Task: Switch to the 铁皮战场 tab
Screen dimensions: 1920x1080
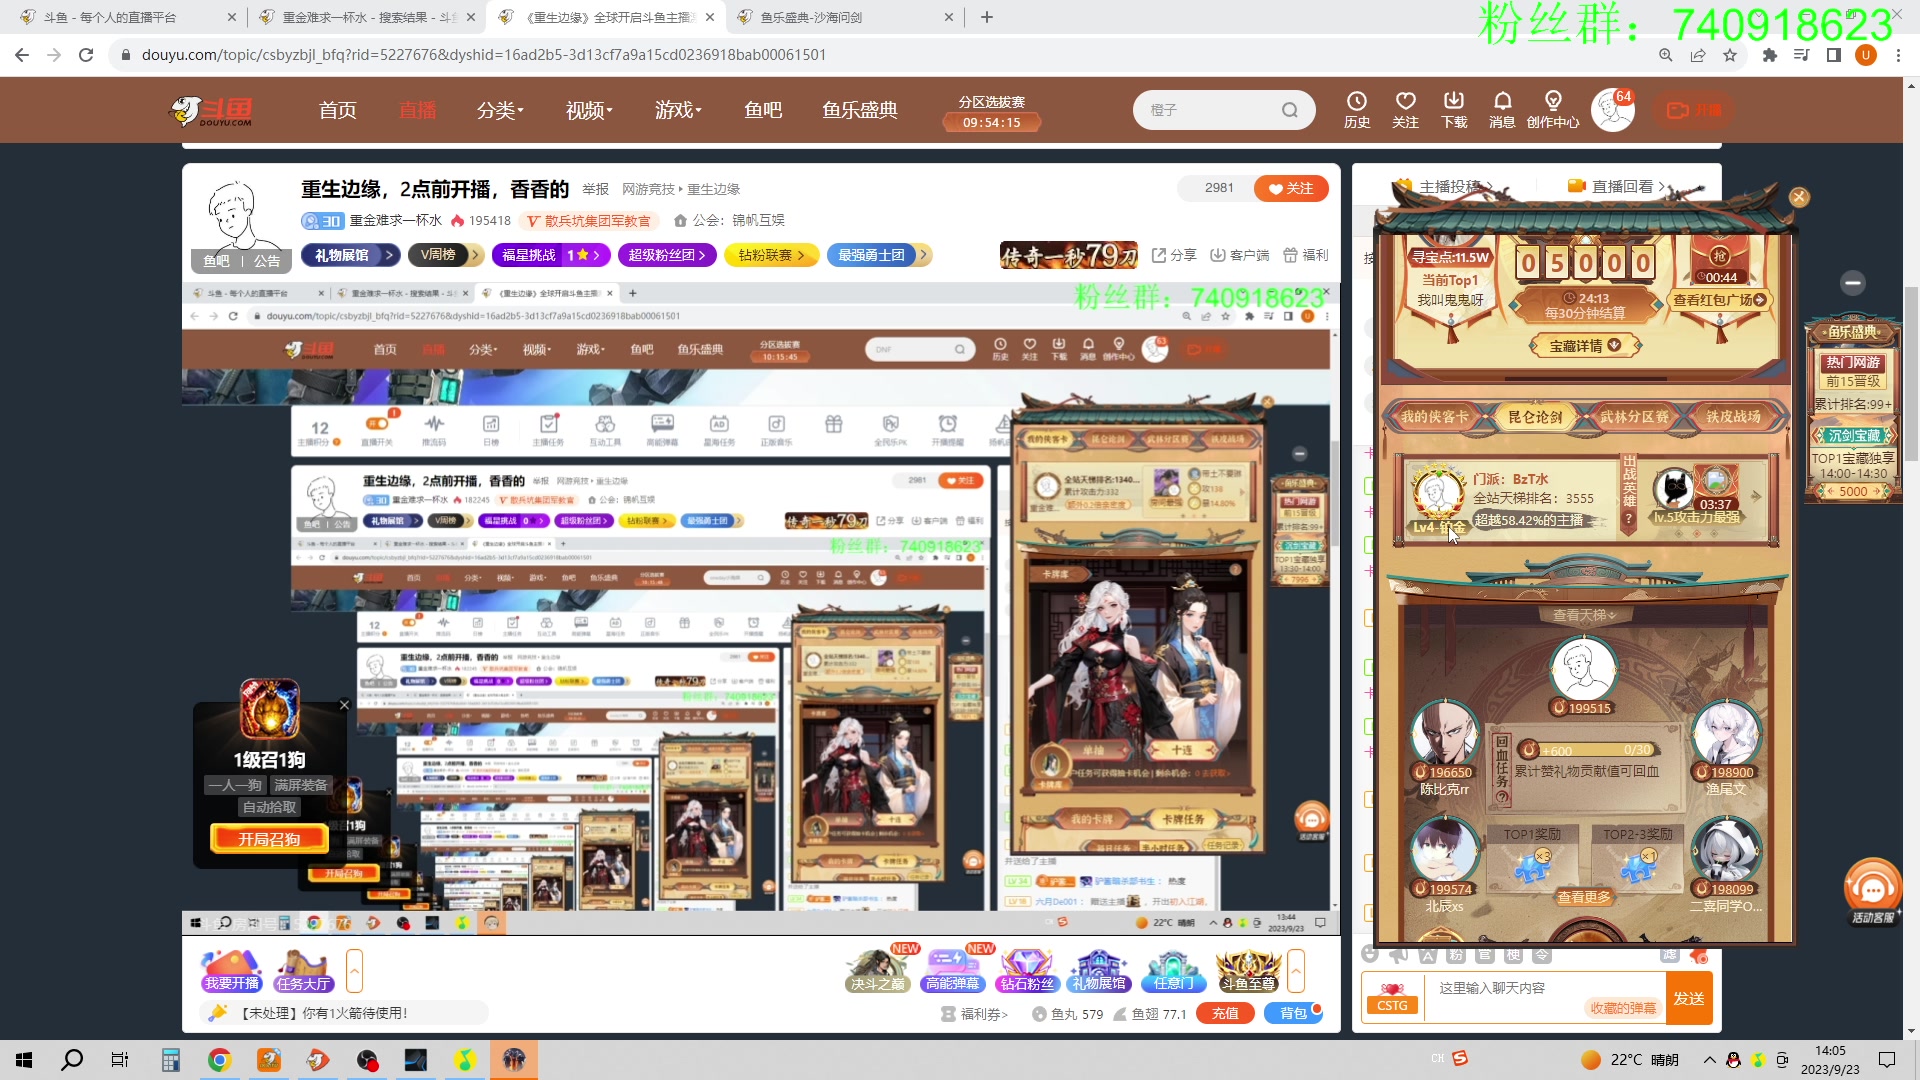Action: [x=1733, y=417]
